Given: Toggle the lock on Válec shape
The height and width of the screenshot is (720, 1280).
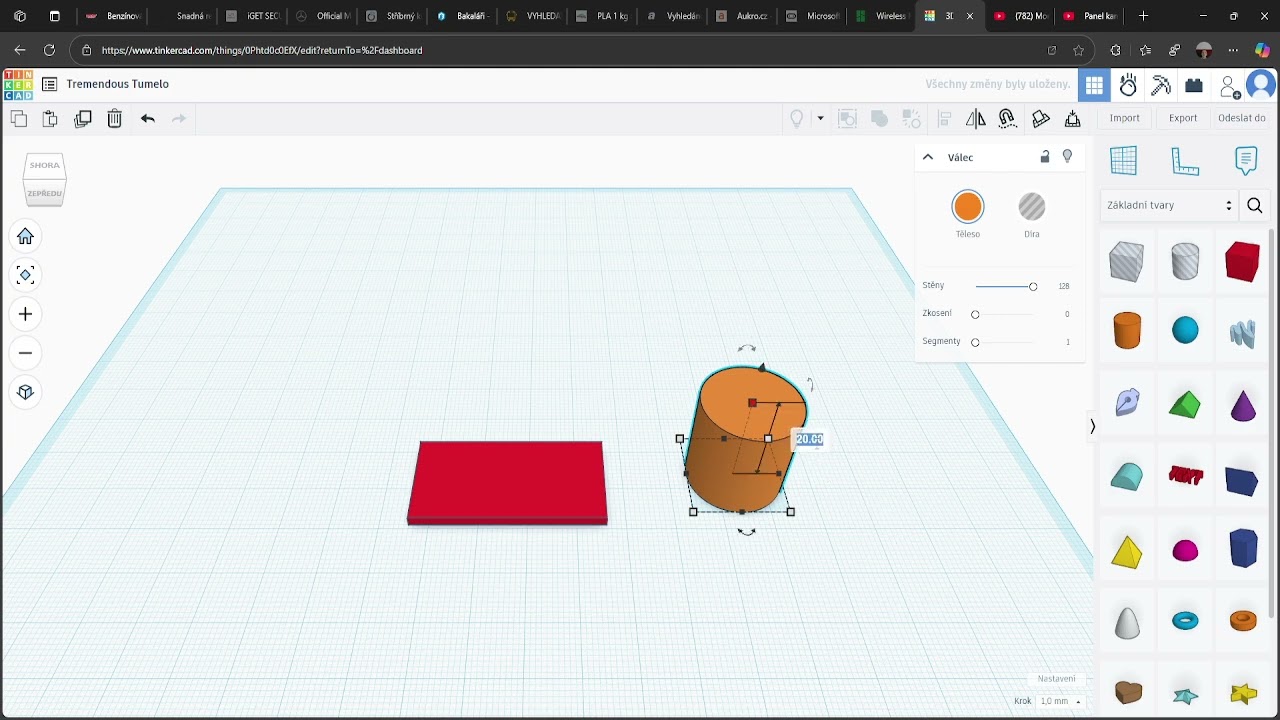Looking at the screenshot, I should [x=1045, y=157].
